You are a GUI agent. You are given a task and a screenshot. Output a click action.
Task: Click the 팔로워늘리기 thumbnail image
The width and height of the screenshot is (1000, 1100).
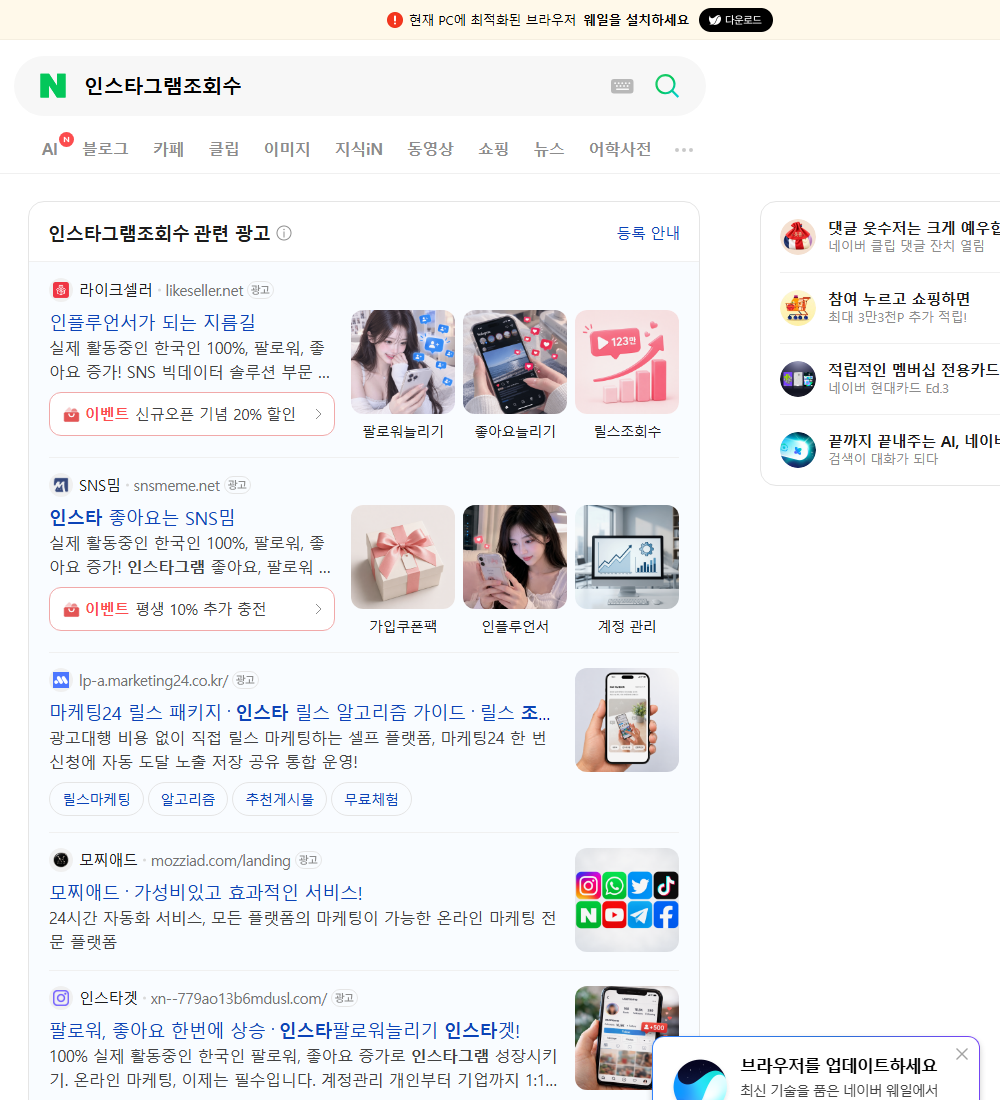coord(403,362)
